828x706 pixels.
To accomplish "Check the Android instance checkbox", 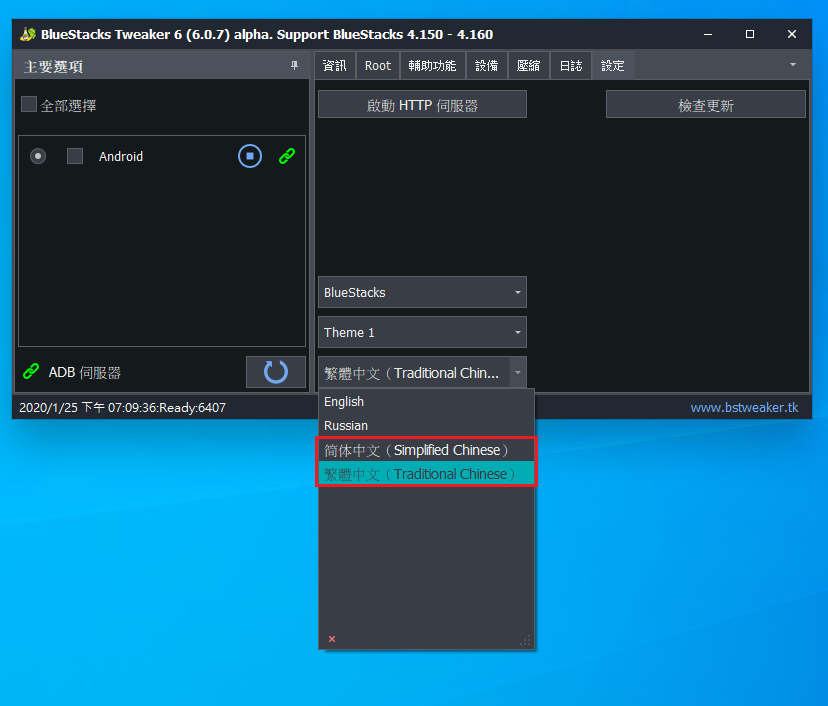I will 75,156.
